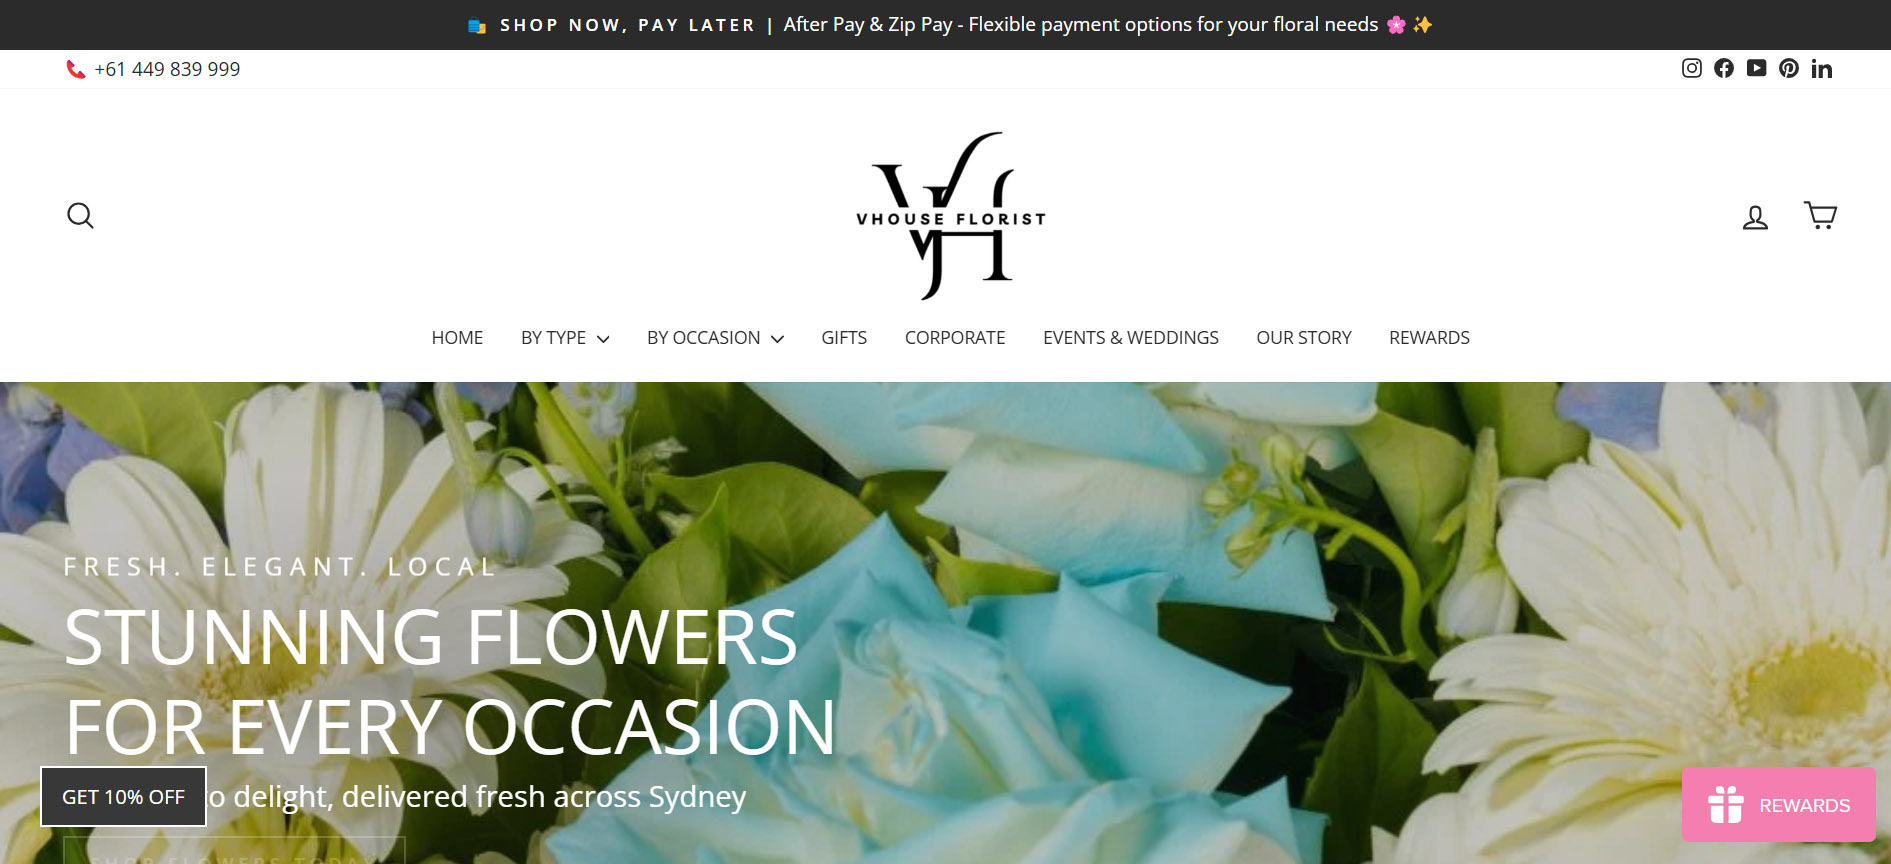
Task: Visit the Instagram social icon
Action: [1692, 68]
